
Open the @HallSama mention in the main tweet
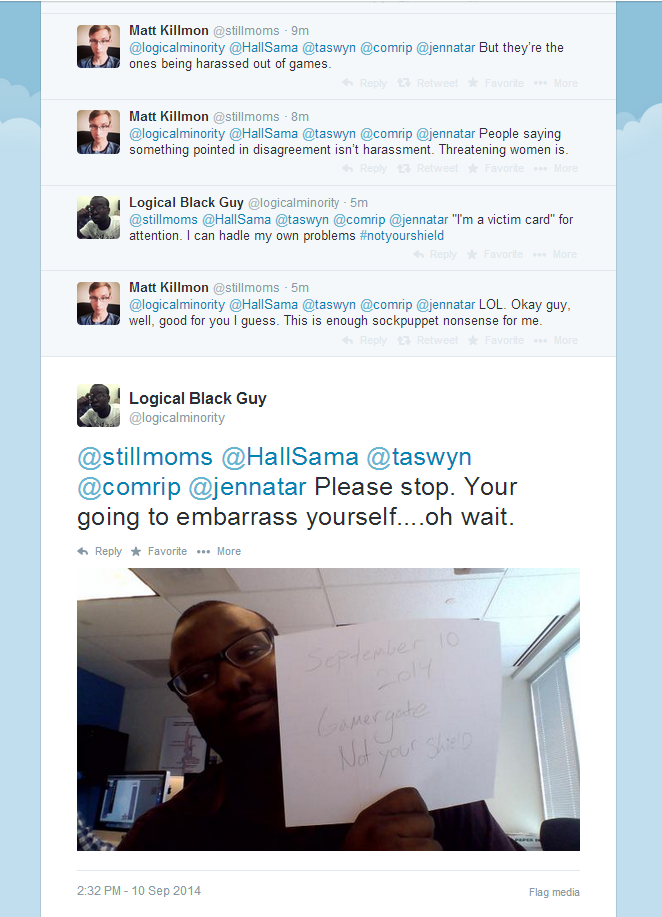(289, 457)
